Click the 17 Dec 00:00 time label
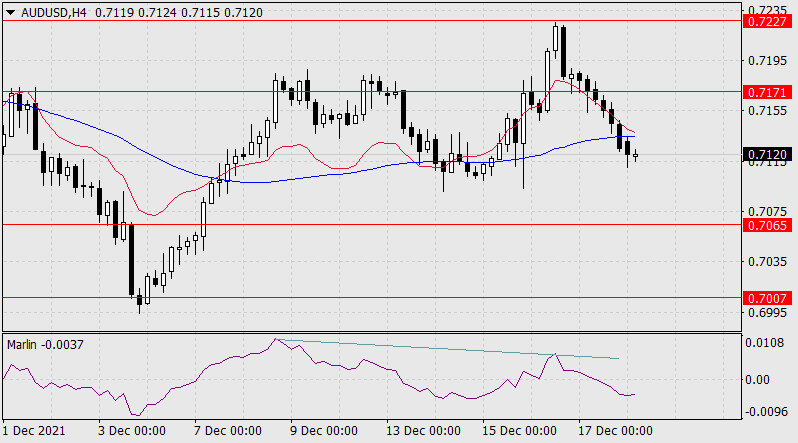 tap(615, 431)
